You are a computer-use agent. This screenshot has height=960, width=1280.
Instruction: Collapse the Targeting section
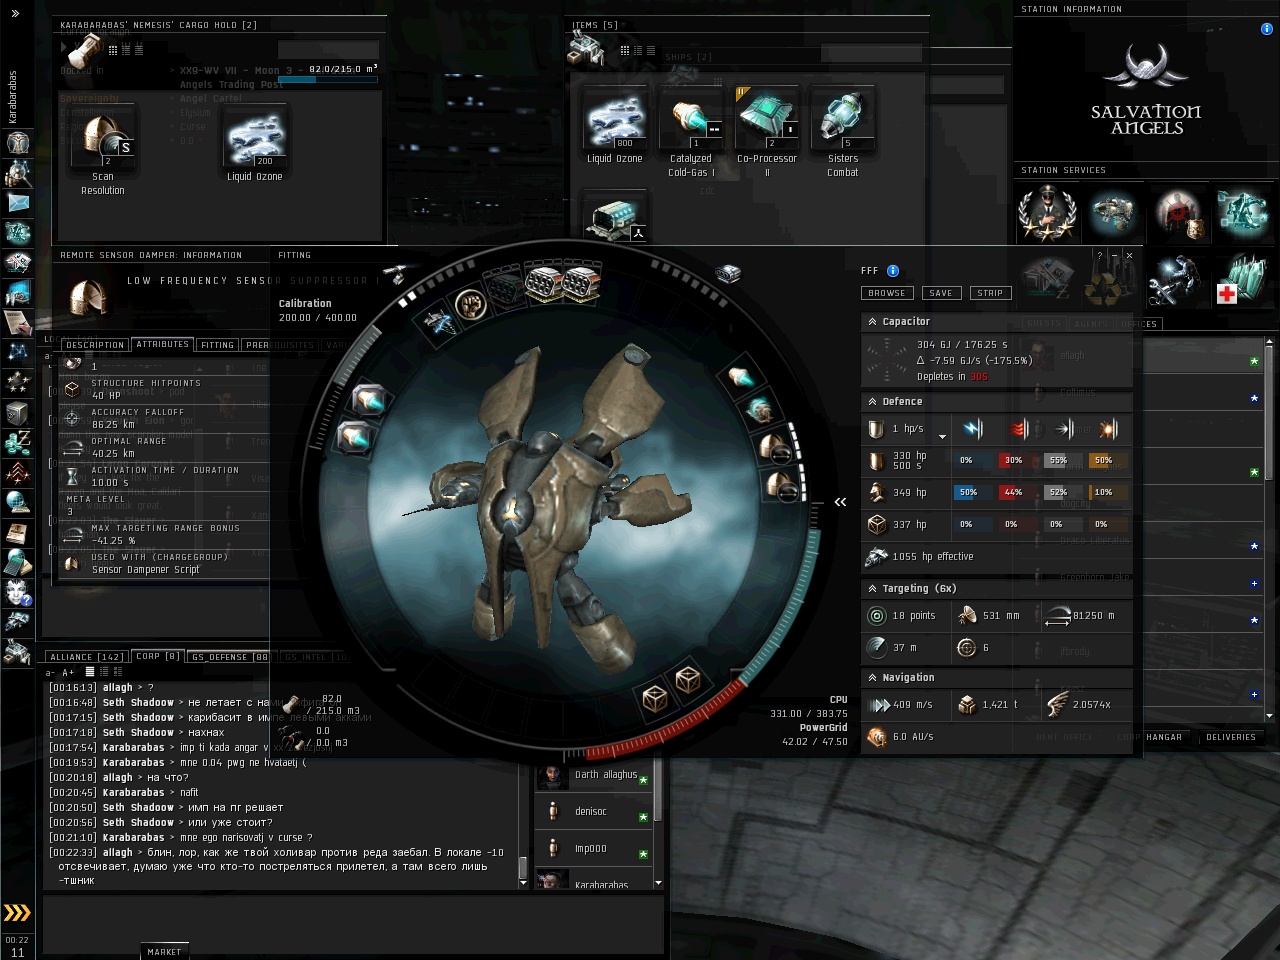click(872, 589)
